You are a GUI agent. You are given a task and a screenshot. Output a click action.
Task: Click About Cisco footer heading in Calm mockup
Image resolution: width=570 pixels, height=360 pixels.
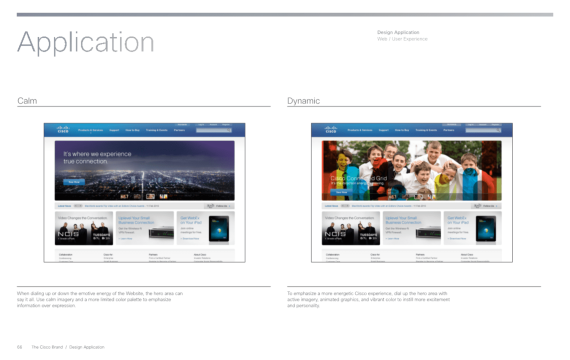click(200, 255)
